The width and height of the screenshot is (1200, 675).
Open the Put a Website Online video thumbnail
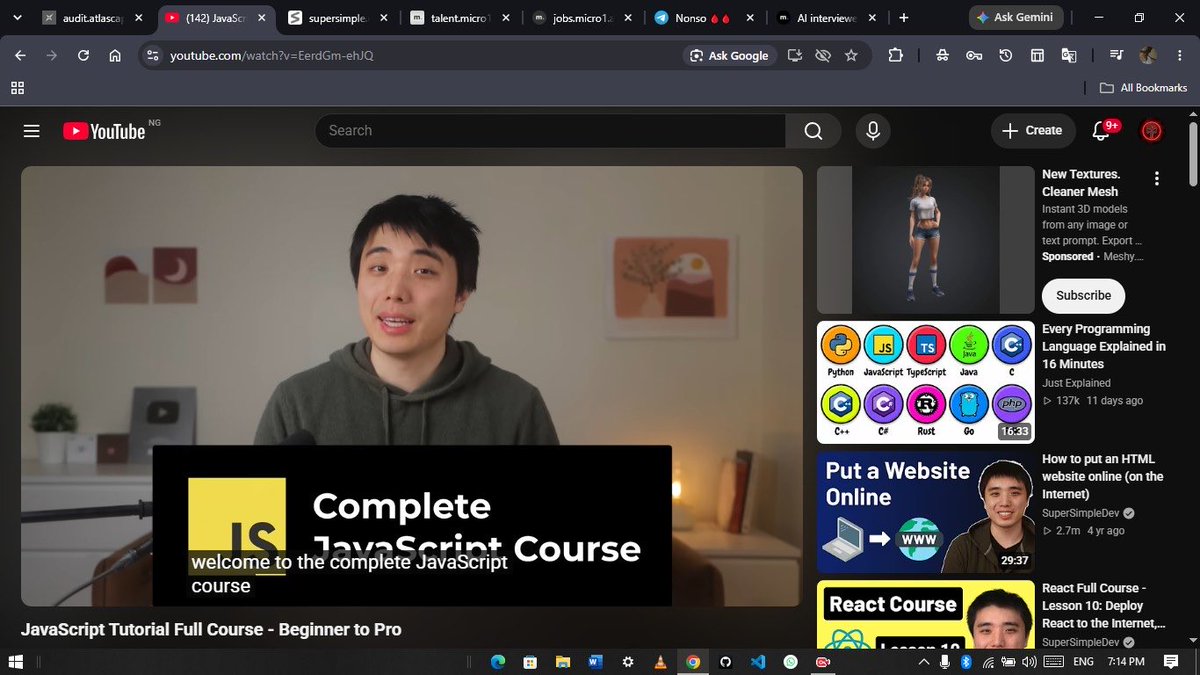pos(926,512)
